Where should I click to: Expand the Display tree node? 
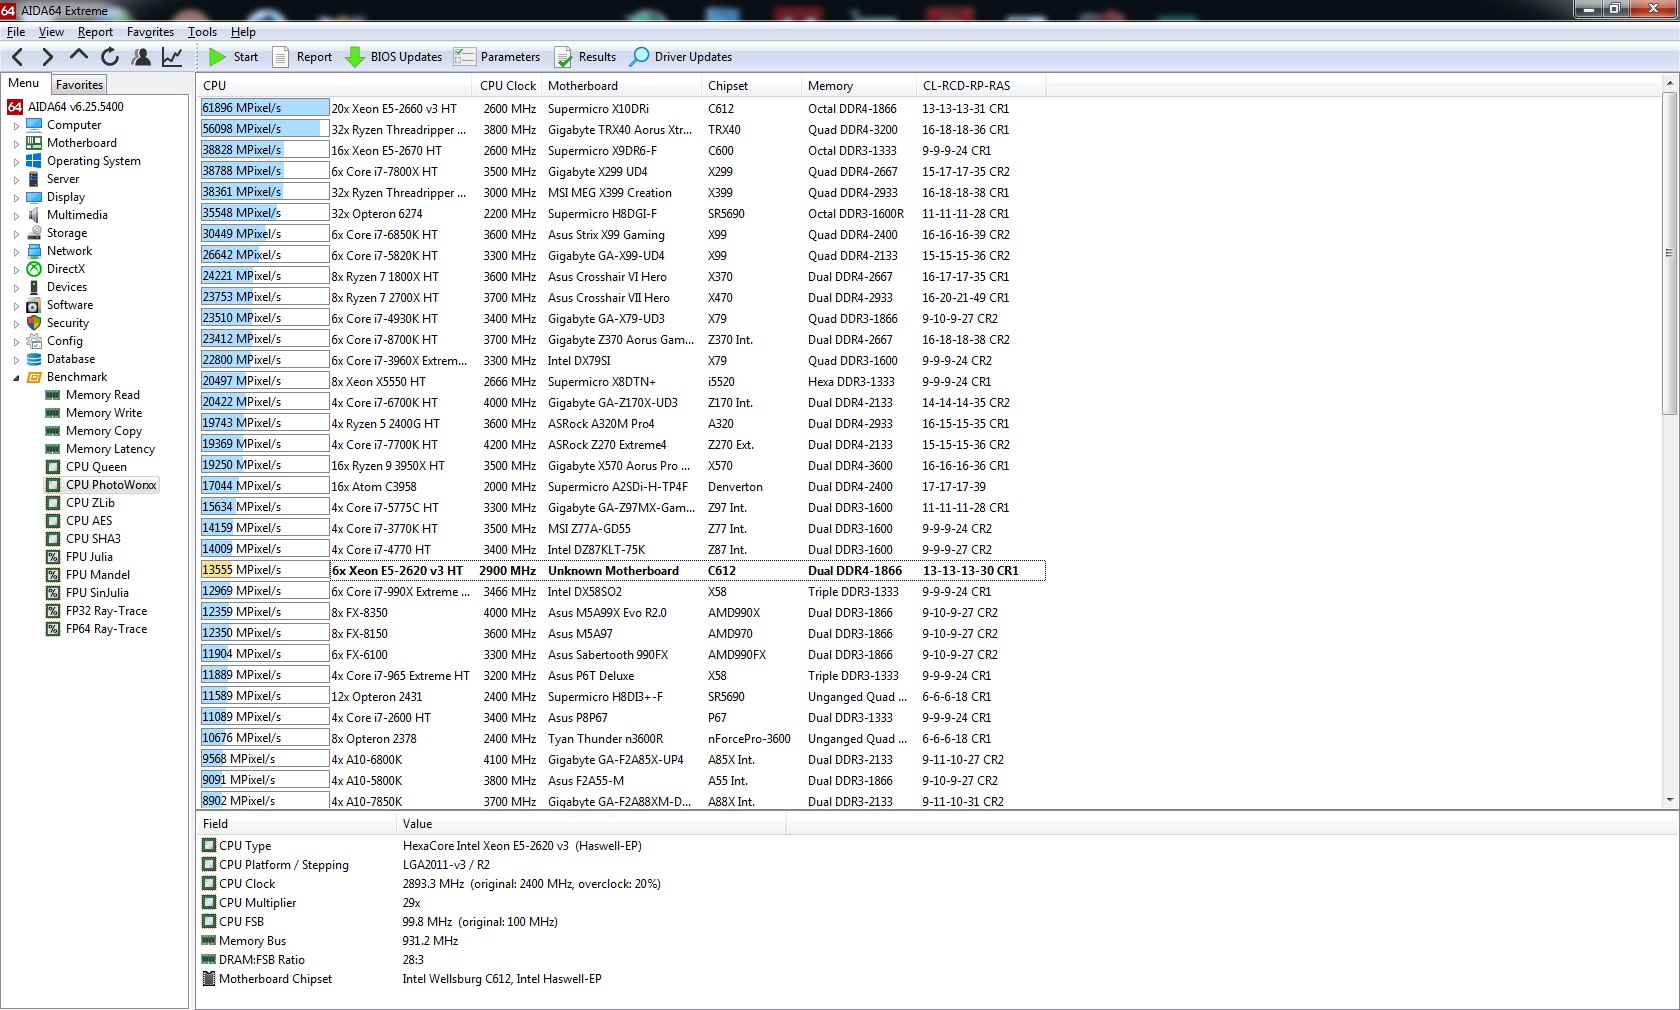point(16,198)
